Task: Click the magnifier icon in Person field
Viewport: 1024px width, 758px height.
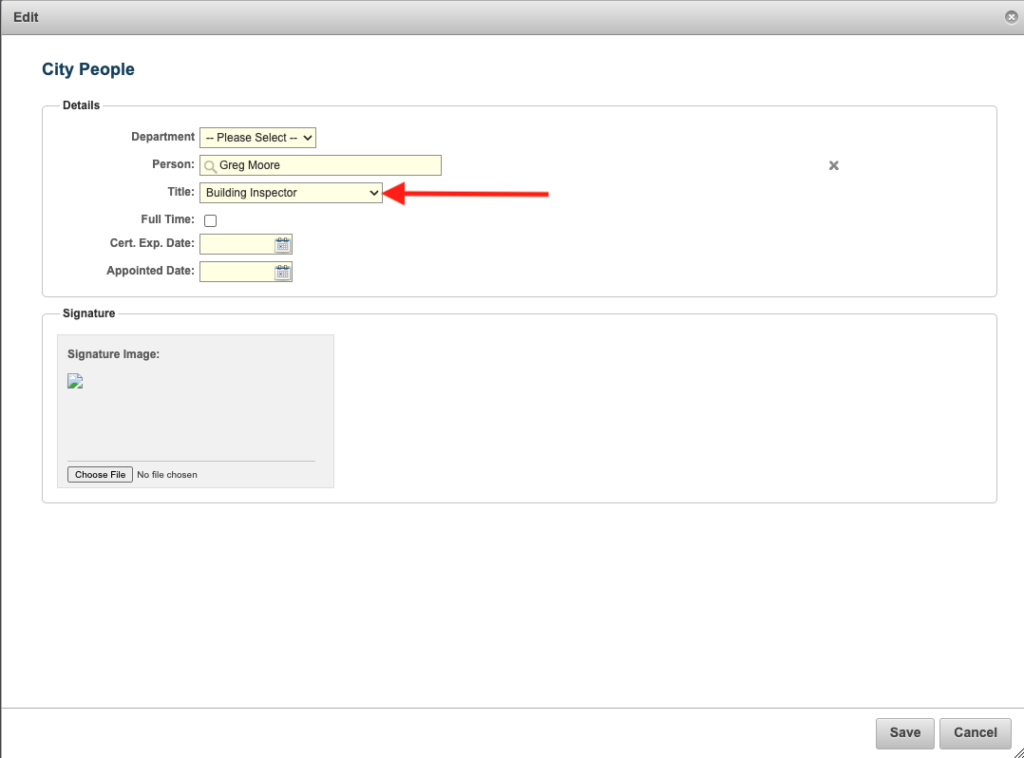Action: (x=210, y=166)
